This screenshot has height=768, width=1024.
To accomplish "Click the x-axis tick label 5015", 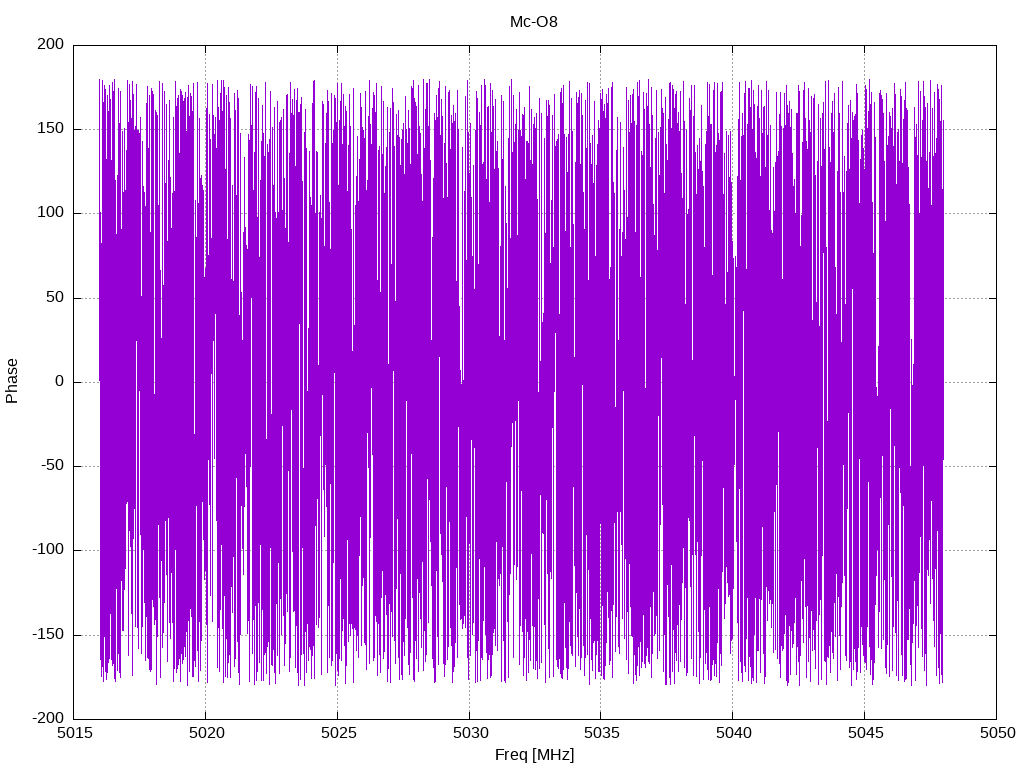I will [74, 733].
